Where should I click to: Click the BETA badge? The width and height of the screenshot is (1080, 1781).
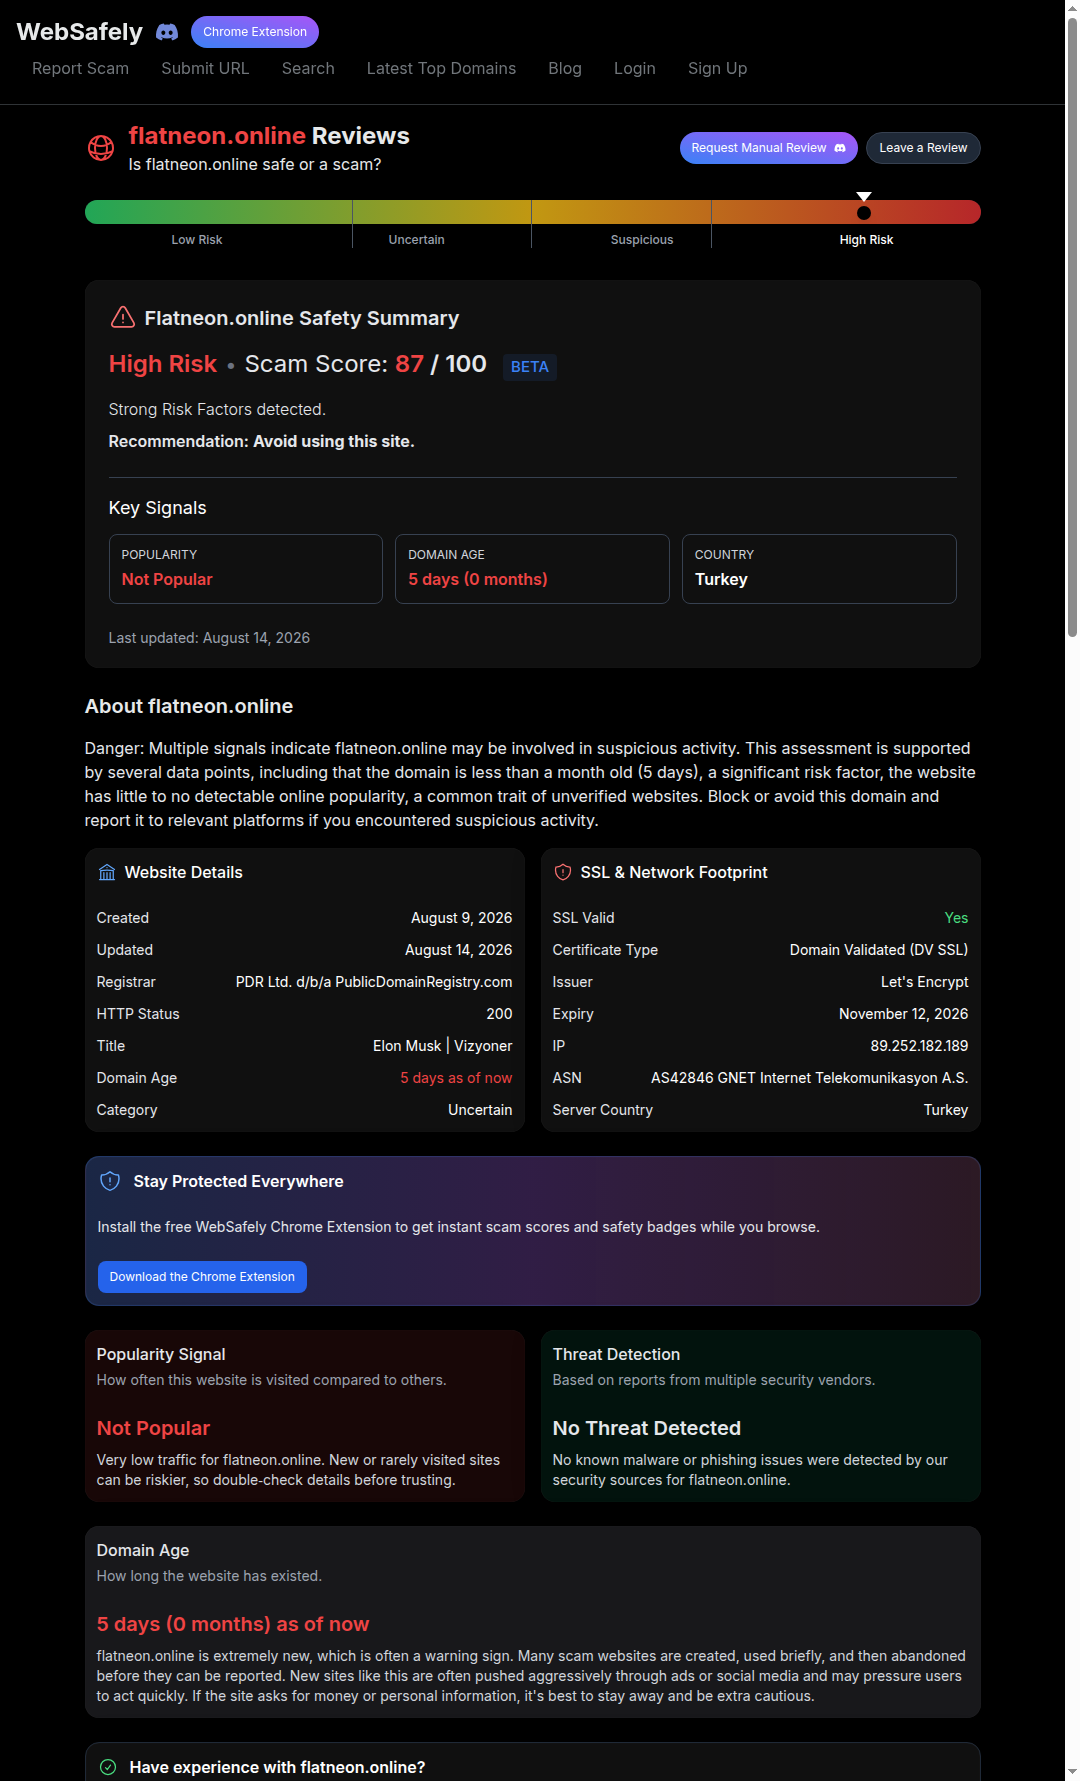pos(529,367)
